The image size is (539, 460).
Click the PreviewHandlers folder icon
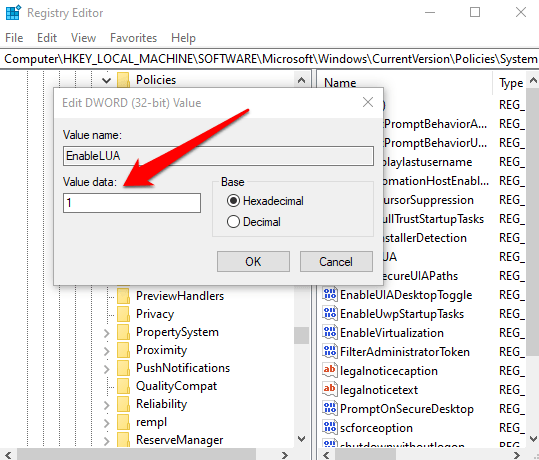pyautogui.click(x=123, y=296)
